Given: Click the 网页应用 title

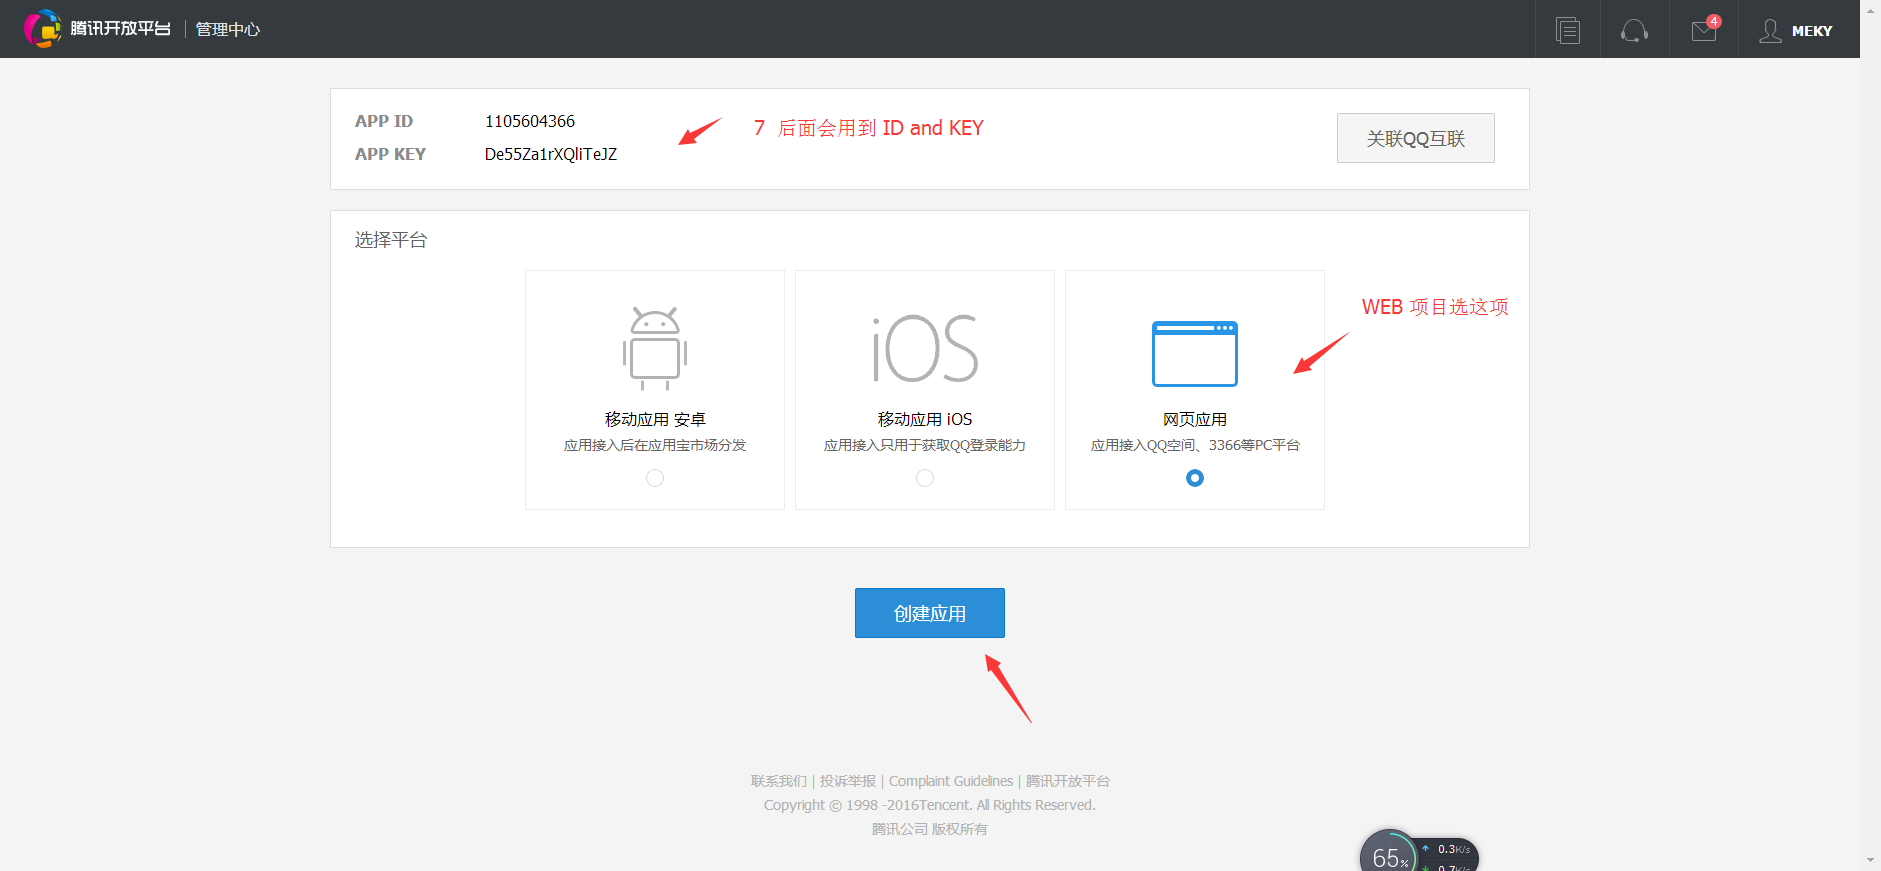Looking at the screenshot, I should 1195,419.
